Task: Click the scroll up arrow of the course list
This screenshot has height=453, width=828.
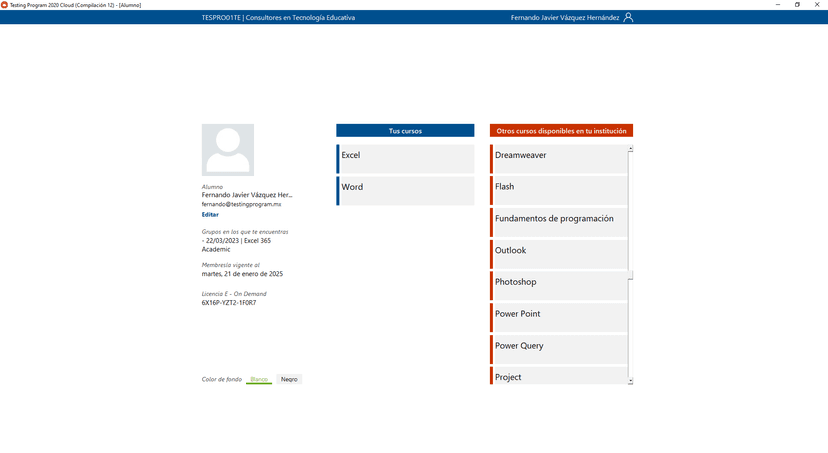Action: (631, 149)
